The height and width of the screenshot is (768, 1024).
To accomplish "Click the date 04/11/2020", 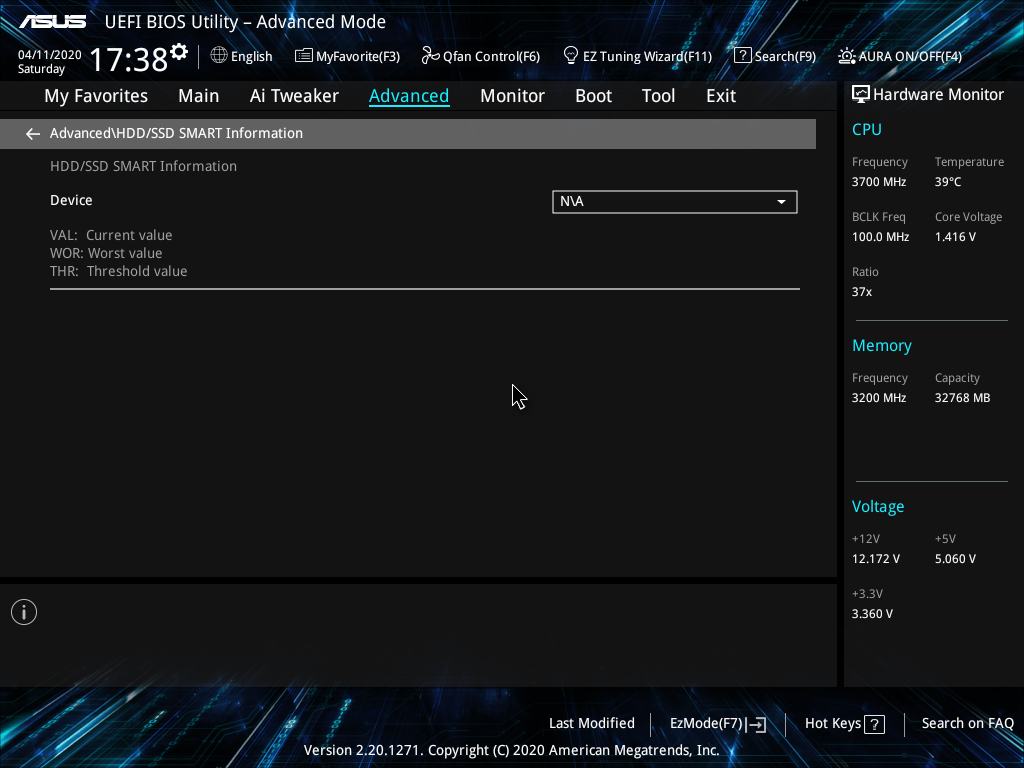I will (x=50, y=55).
